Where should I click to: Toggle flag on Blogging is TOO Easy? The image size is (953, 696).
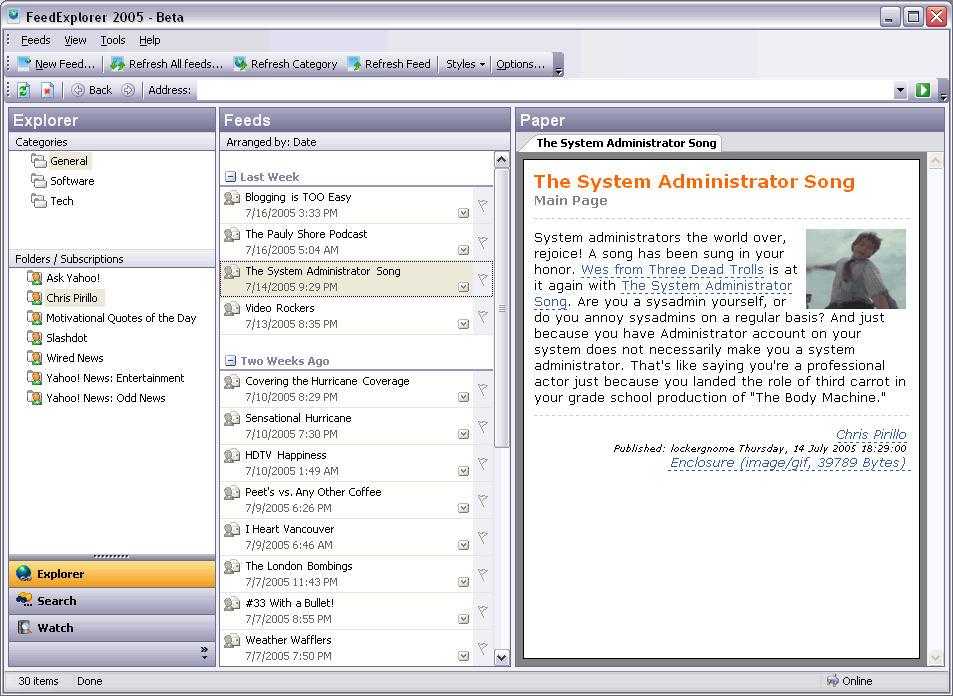[x=483, y=205]
